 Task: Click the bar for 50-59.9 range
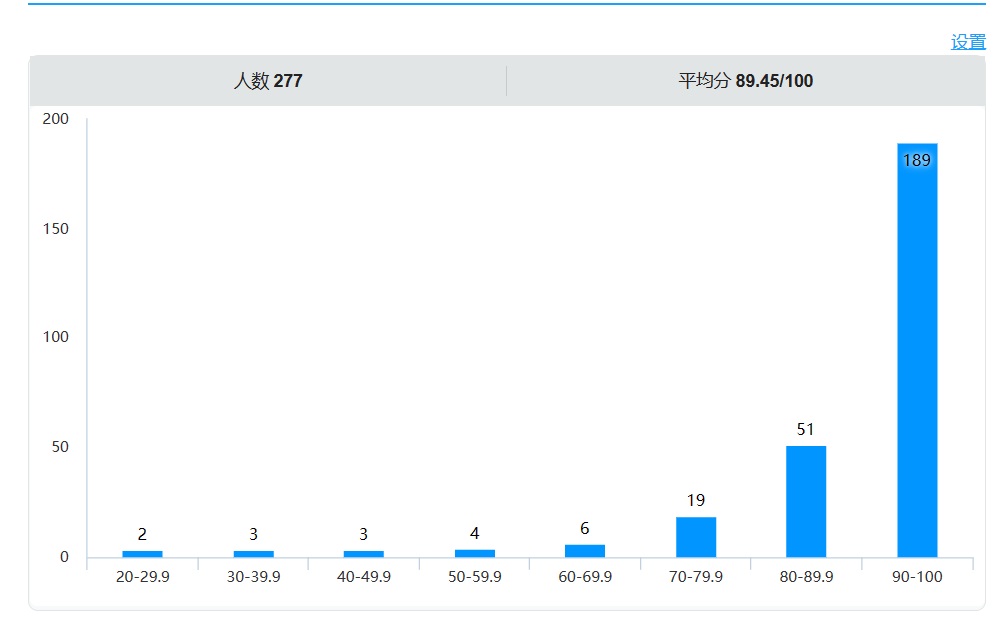[x=474, y=553]
